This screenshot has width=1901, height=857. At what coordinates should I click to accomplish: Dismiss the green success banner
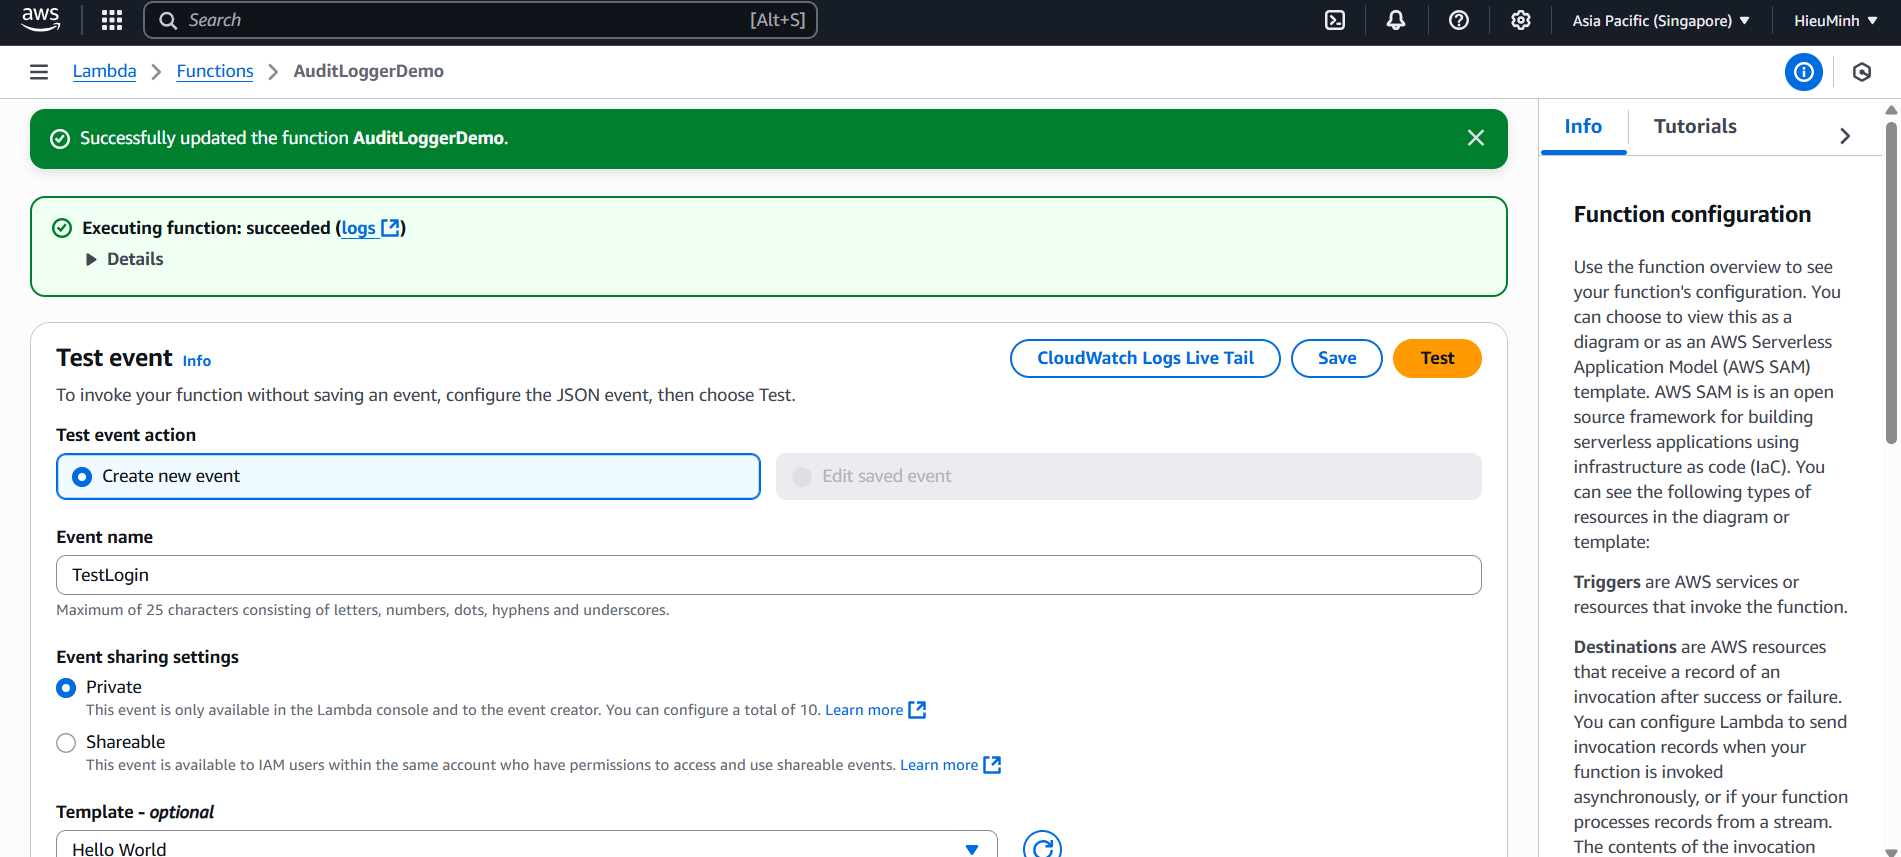pos(1476,138)
